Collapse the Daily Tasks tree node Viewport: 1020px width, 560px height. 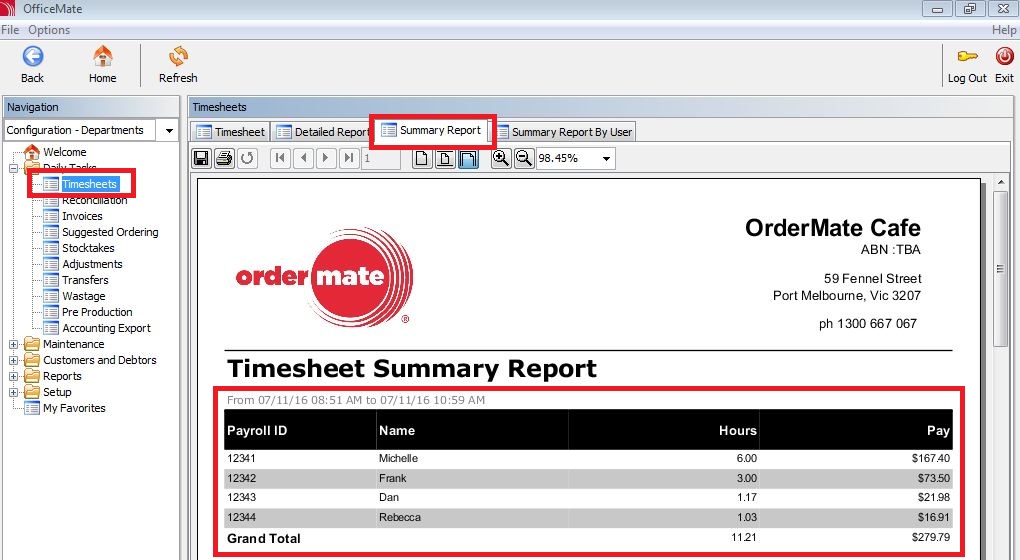tap(13, 168)
